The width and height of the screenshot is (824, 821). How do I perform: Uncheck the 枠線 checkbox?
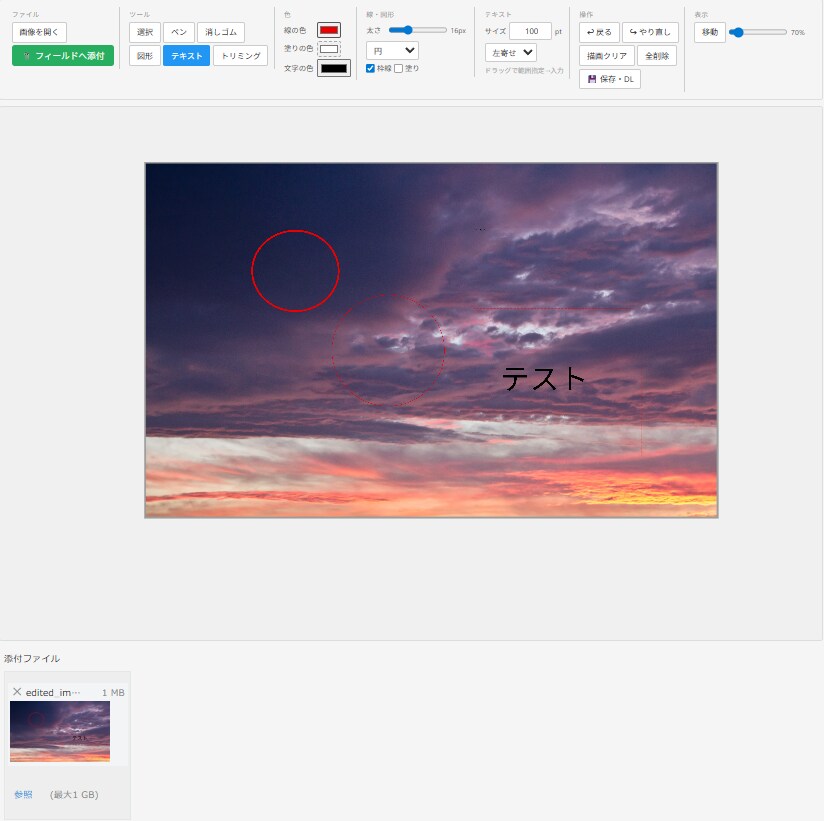point(370,68)
